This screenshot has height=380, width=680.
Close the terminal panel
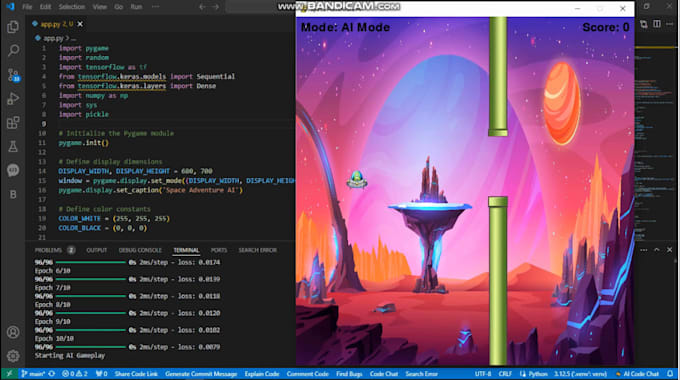coord(670,250)
